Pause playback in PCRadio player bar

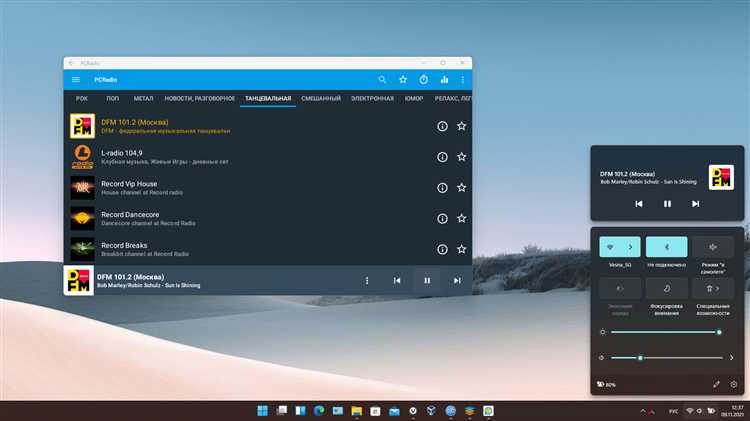[x=427, y=281]
